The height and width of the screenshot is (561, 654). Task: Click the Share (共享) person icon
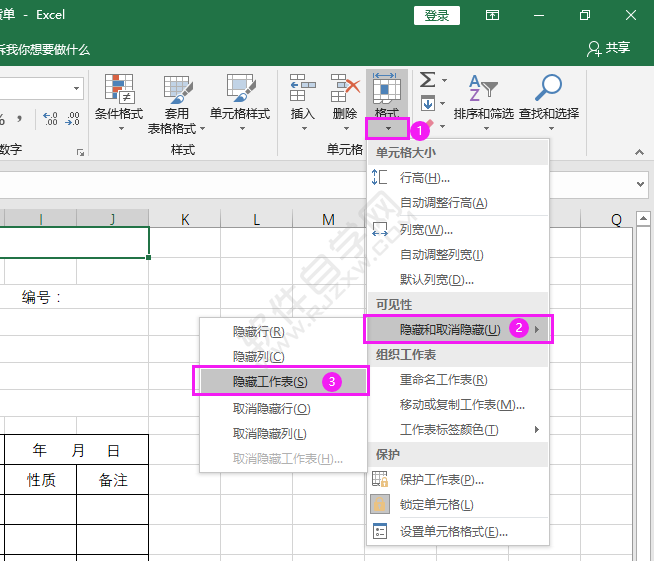click(594, 49)
